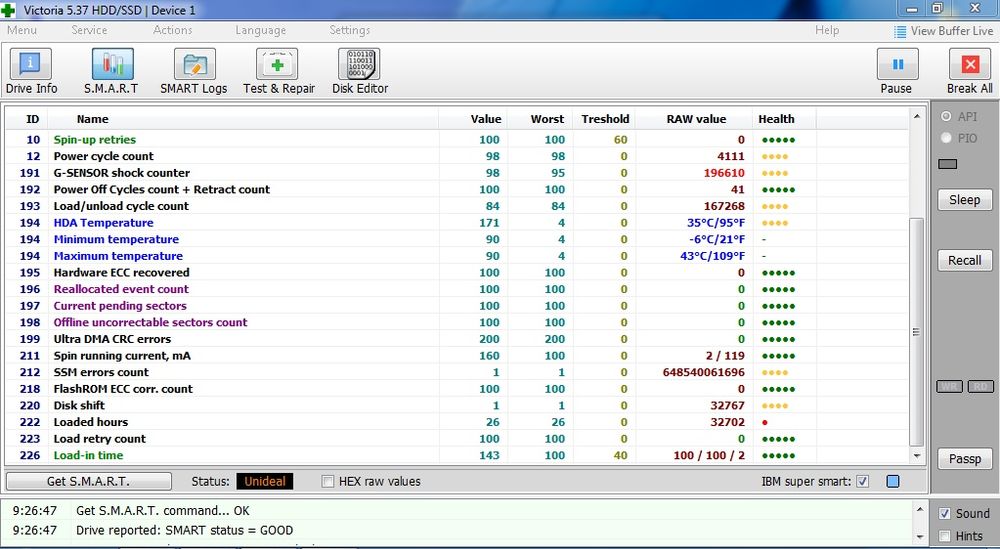The image size is (1000, 549).
Task: Click the Get S.M.A.R.T. button
Action: coord(89,481)
